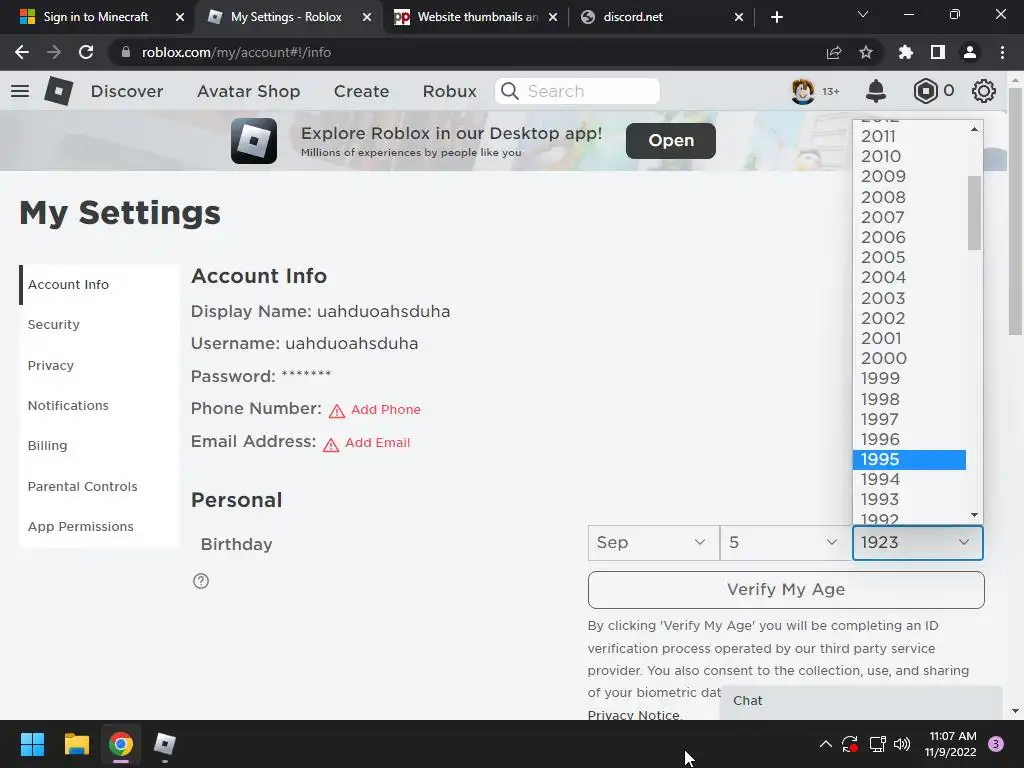Toggle Chrome side panel icon
Image resolution: width=1024 pixels, height=768 pixels.
tap(938, 52)
